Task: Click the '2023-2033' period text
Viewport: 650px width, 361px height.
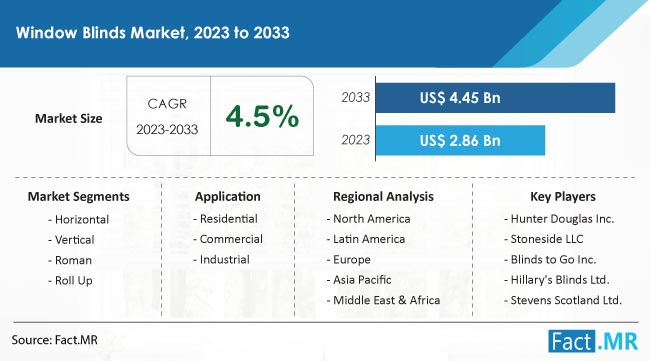Action: tap(167, 130)
